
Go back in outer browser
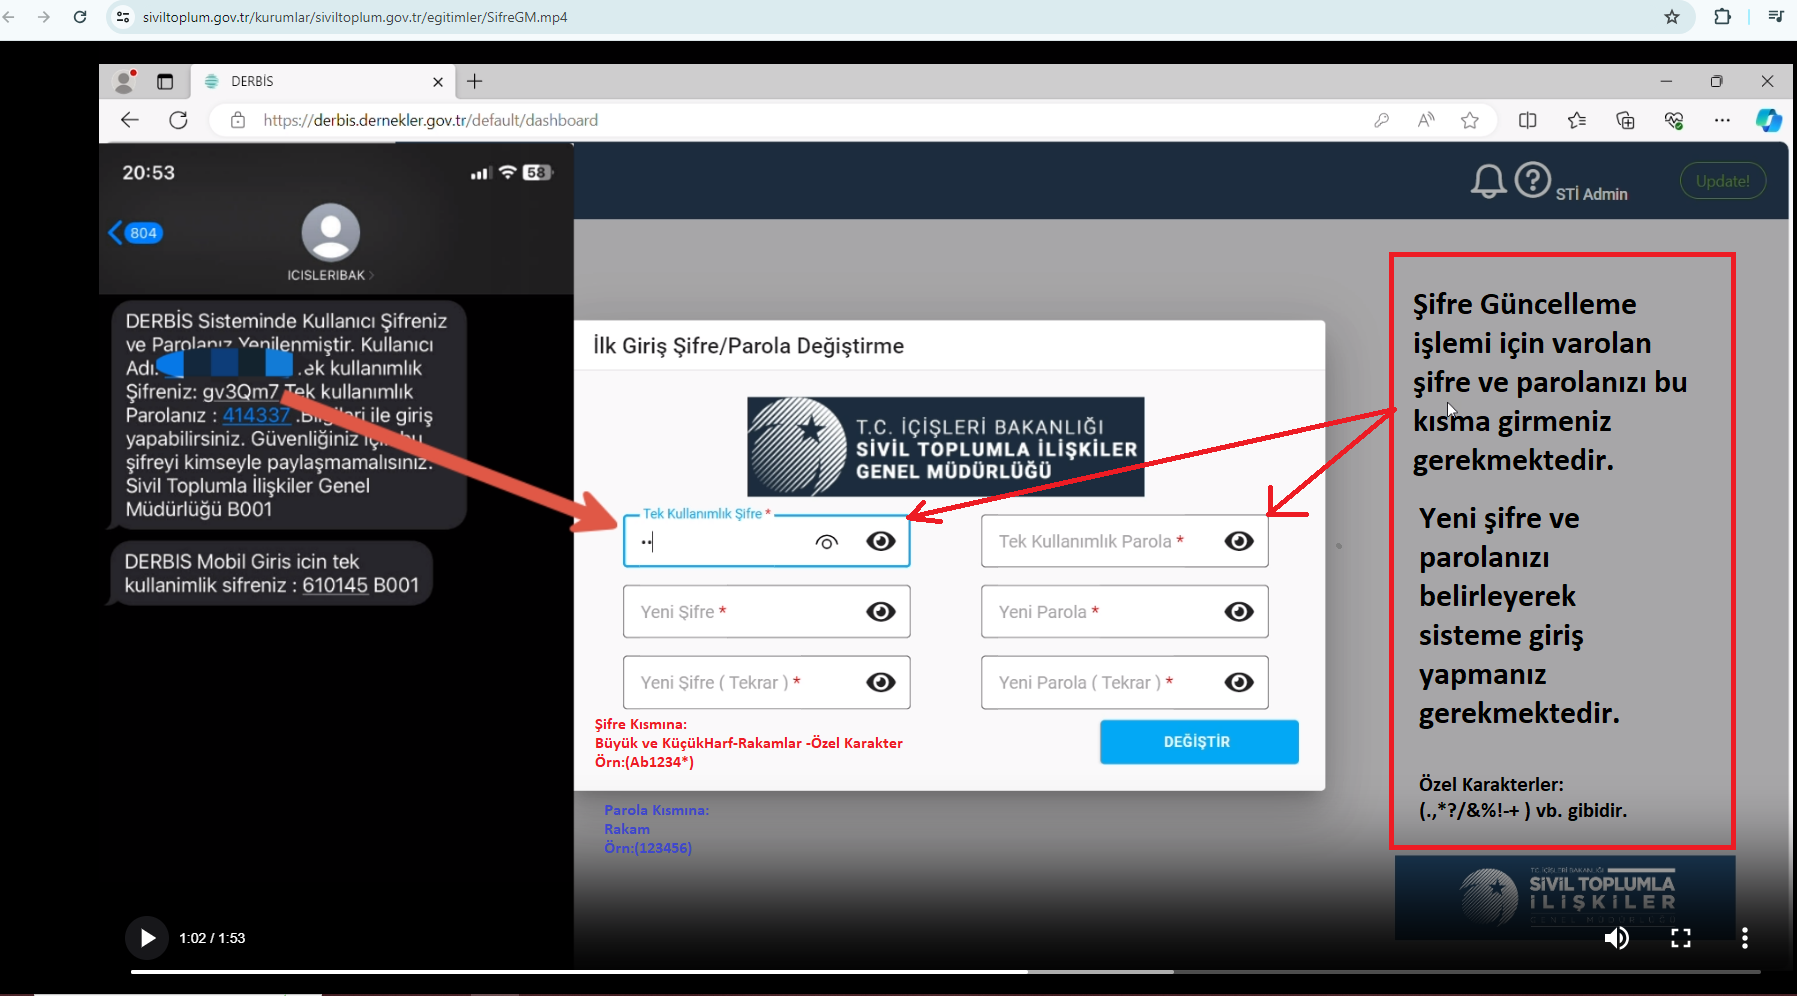click(9, 17)
